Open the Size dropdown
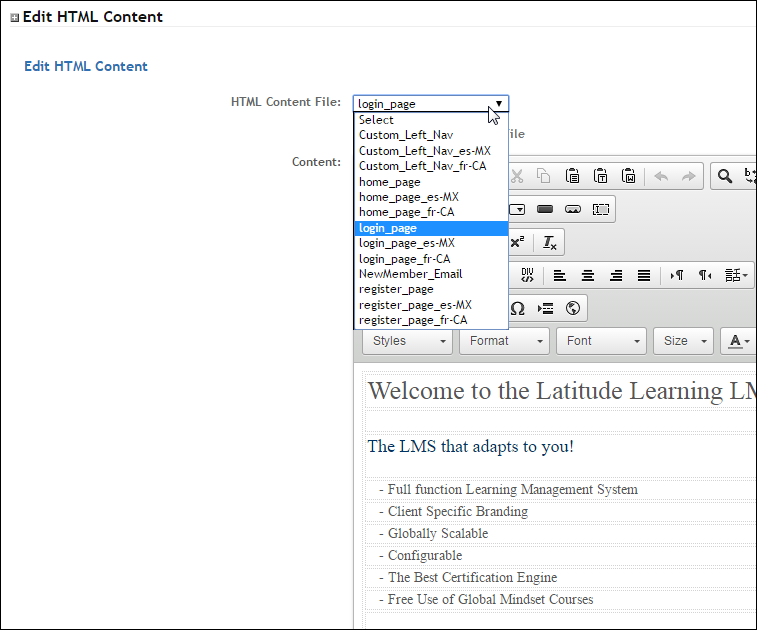This screenshot has height=630, width=757. [683, 341]
